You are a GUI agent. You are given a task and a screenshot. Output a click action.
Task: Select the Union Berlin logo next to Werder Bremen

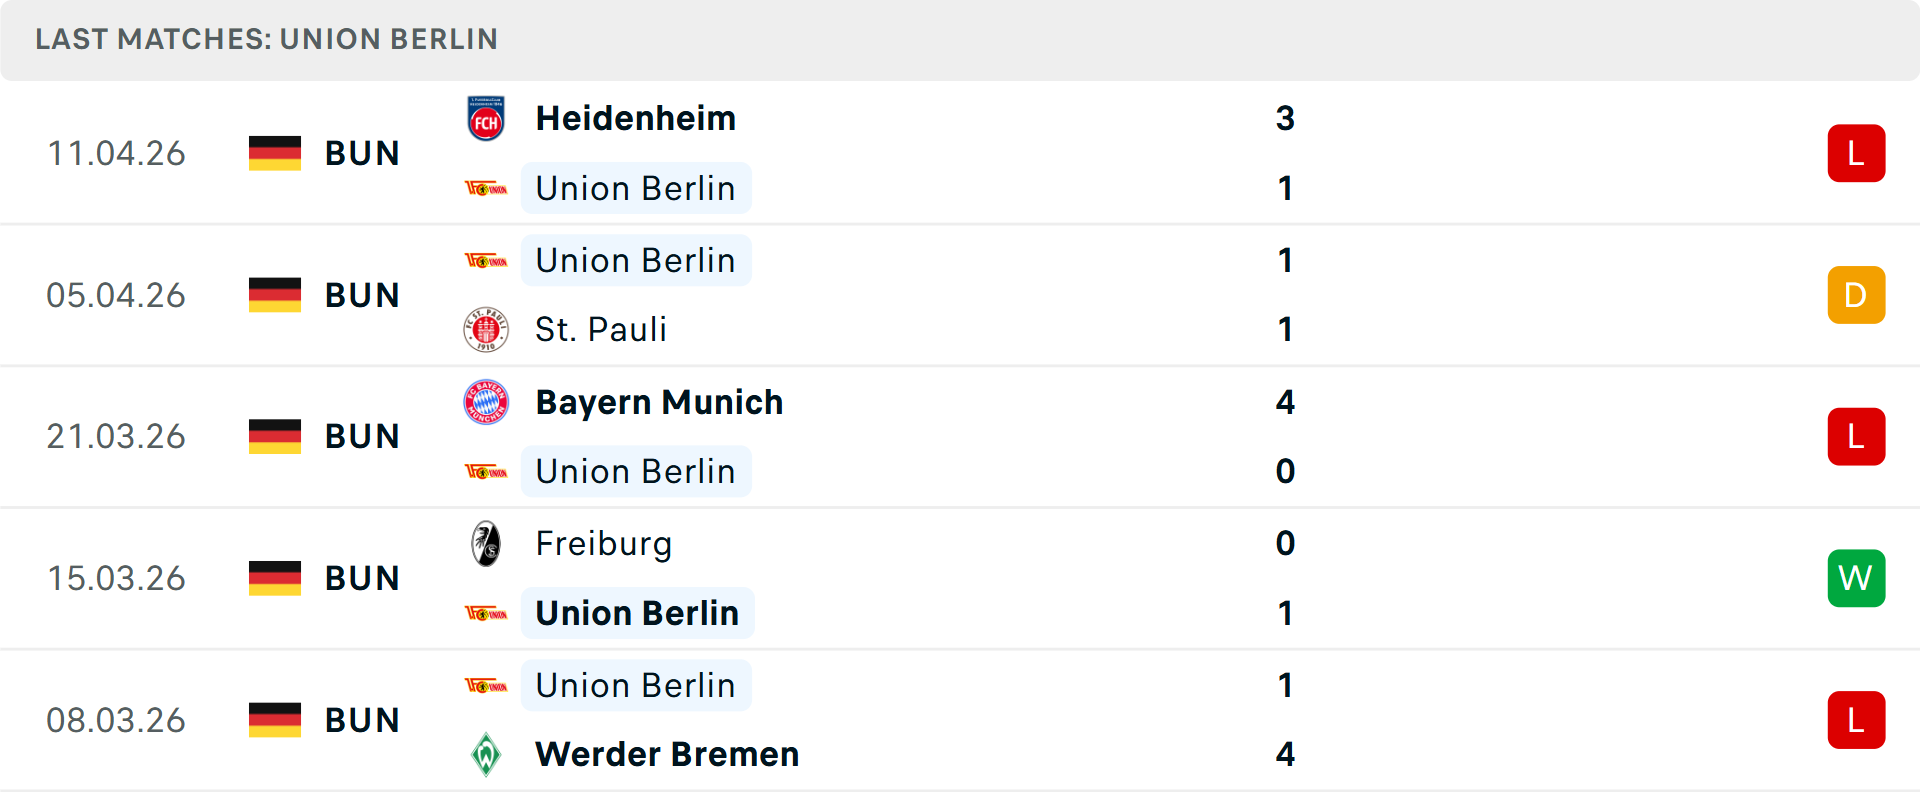pos(486,685)
